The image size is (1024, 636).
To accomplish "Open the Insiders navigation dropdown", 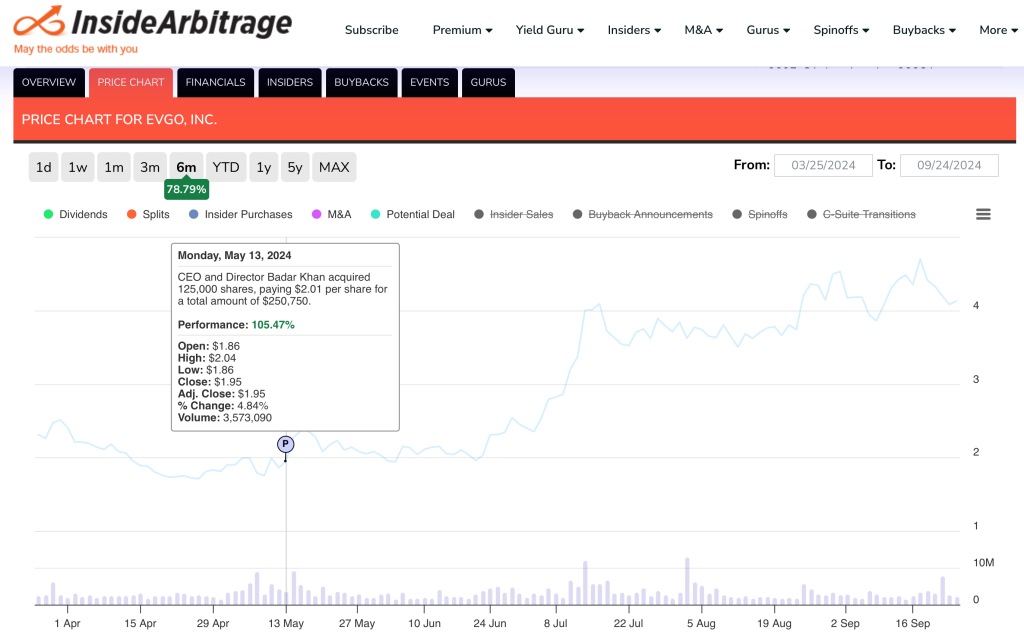I will [x=634, y=30].
